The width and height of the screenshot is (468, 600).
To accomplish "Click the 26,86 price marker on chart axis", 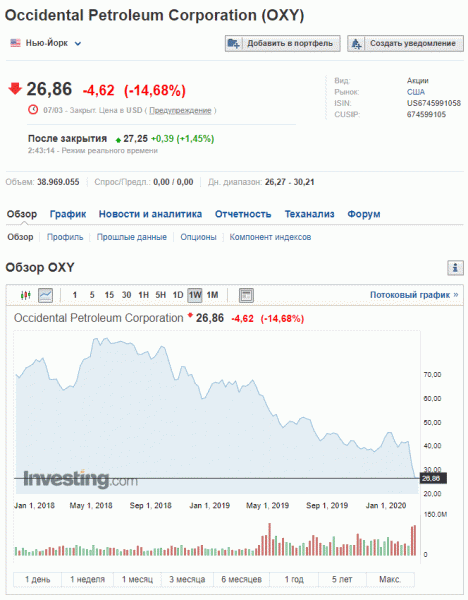I will coord(433,478).
